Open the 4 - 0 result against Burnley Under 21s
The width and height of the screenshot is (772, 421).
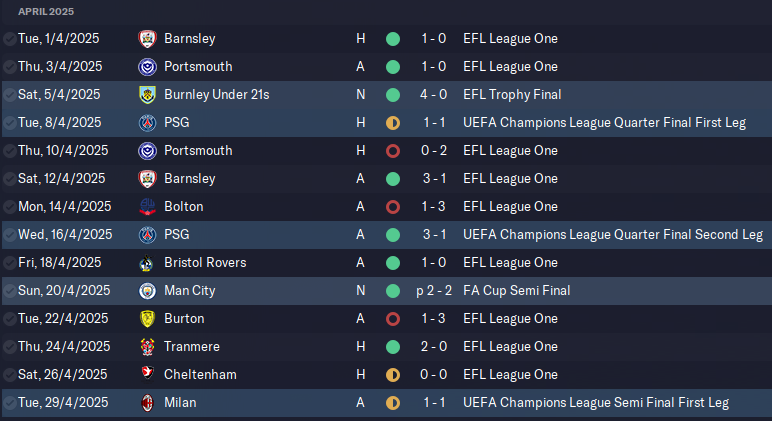click(433, 95)
